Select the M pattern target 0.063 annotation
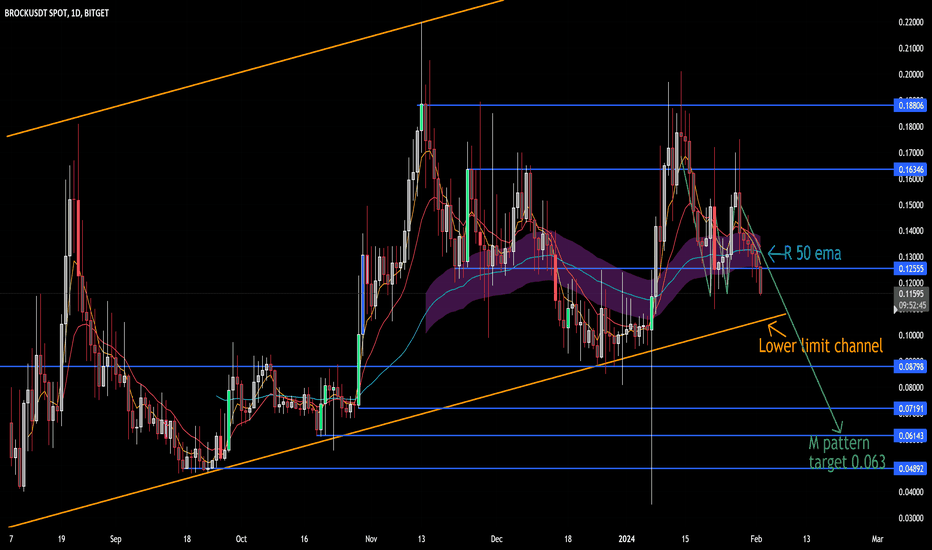 coord(847,452)
